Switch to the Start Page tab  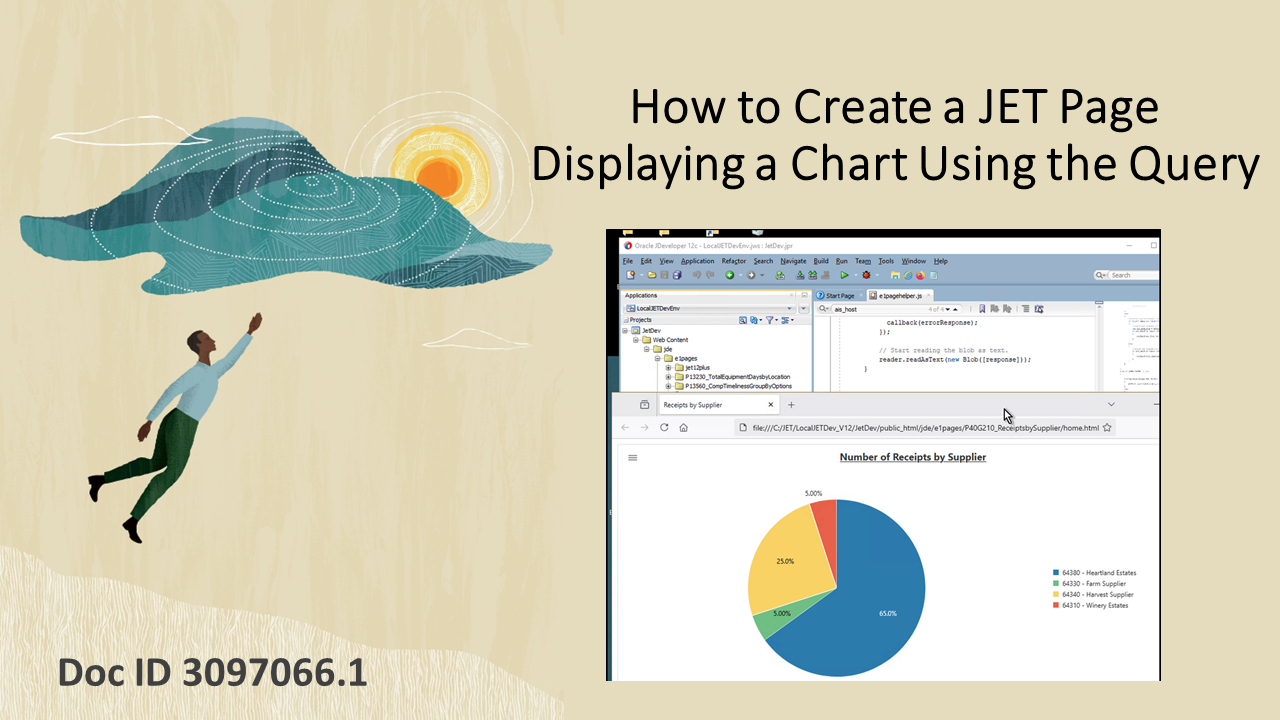tap(838, 295)
